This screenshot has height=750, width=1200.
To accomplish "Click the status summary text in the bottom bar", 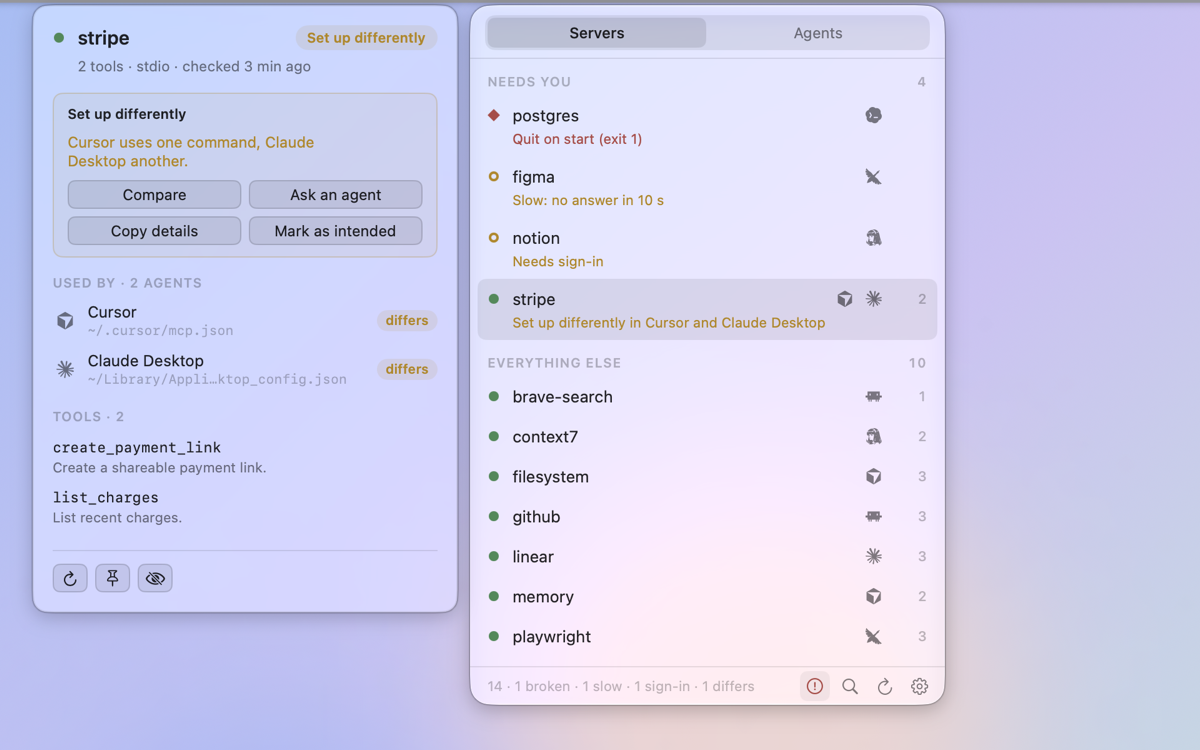I will [621, 686].
